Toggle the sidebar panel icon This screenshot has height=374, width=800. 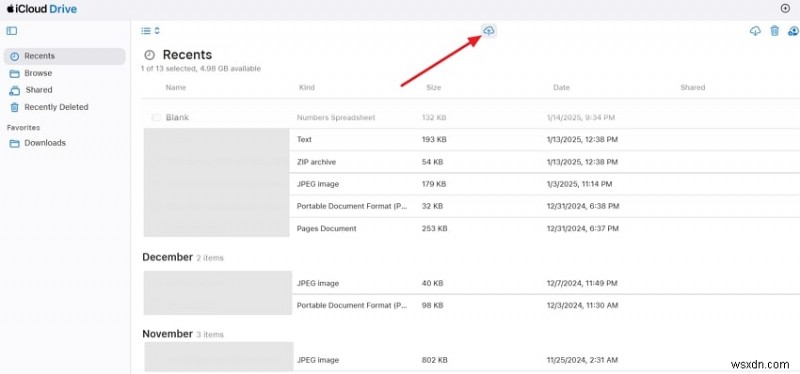[x=12, y=31]
